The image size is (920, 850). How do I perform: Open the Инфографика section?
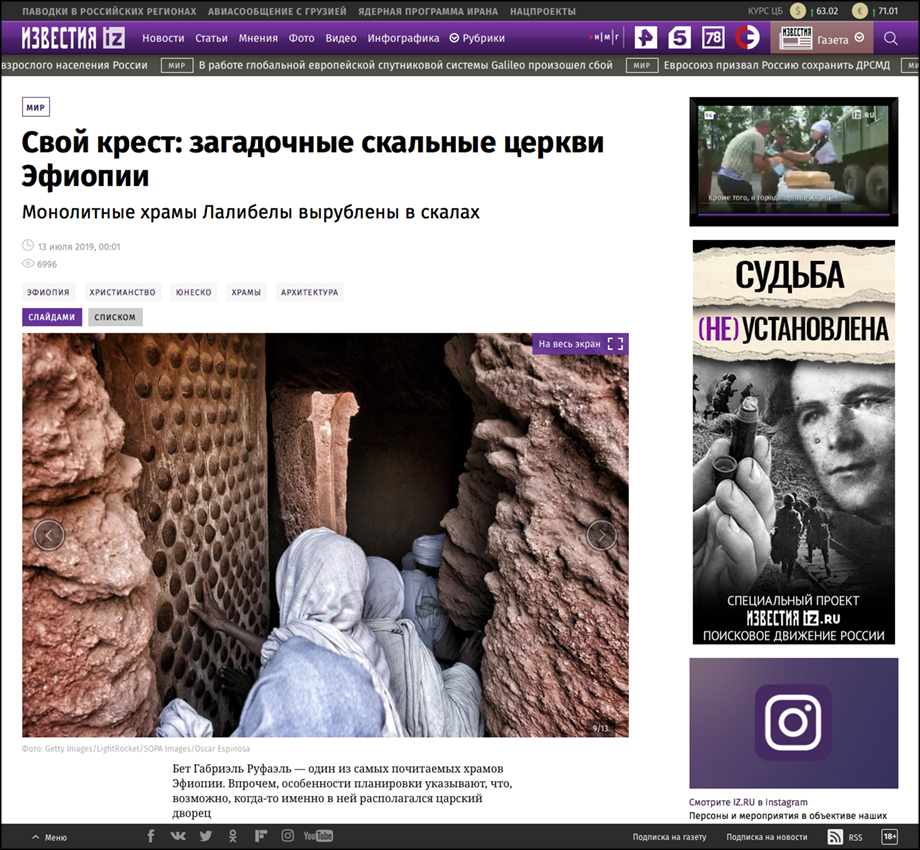(403, 38)
